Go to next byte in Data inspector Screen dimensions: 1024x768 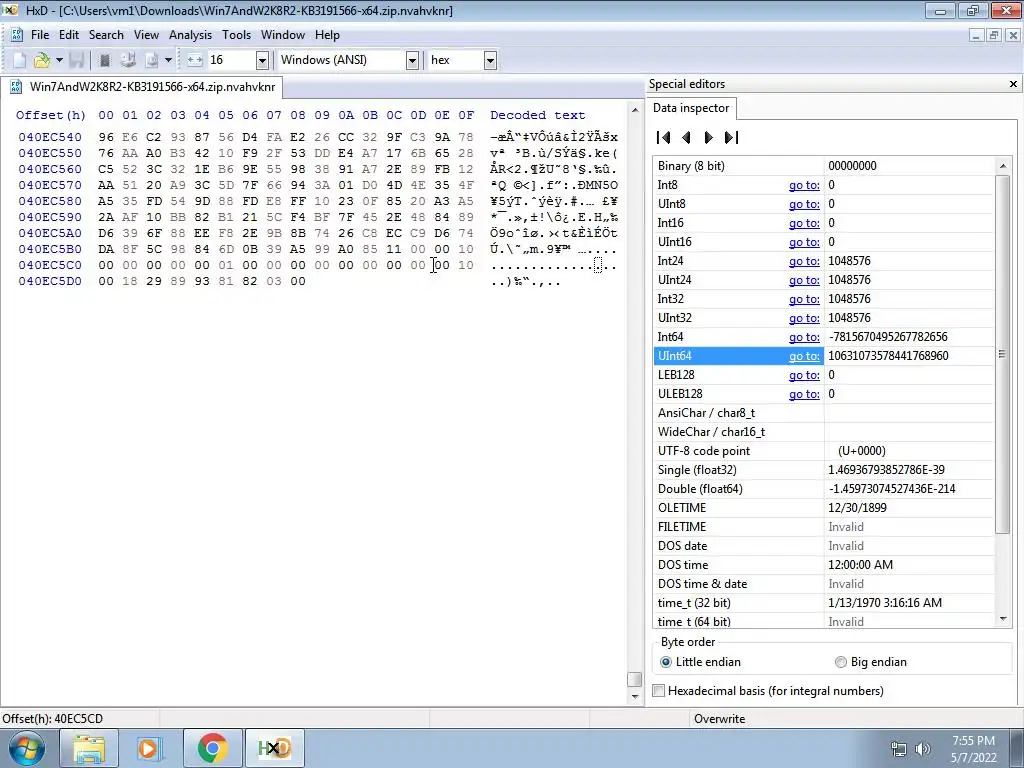tap(708, 137)
